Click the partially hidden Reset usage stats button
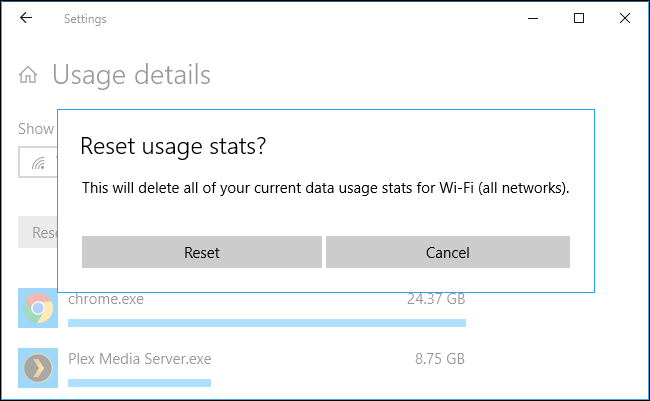This screenshot has width=650, height=401. coord(38,232)
